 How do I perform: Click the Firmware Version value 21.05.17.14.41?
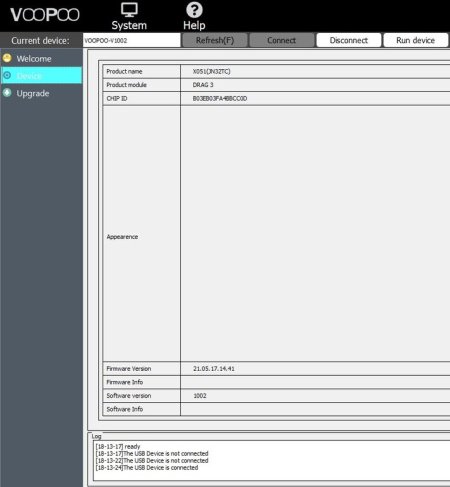(x=214, y=369)
